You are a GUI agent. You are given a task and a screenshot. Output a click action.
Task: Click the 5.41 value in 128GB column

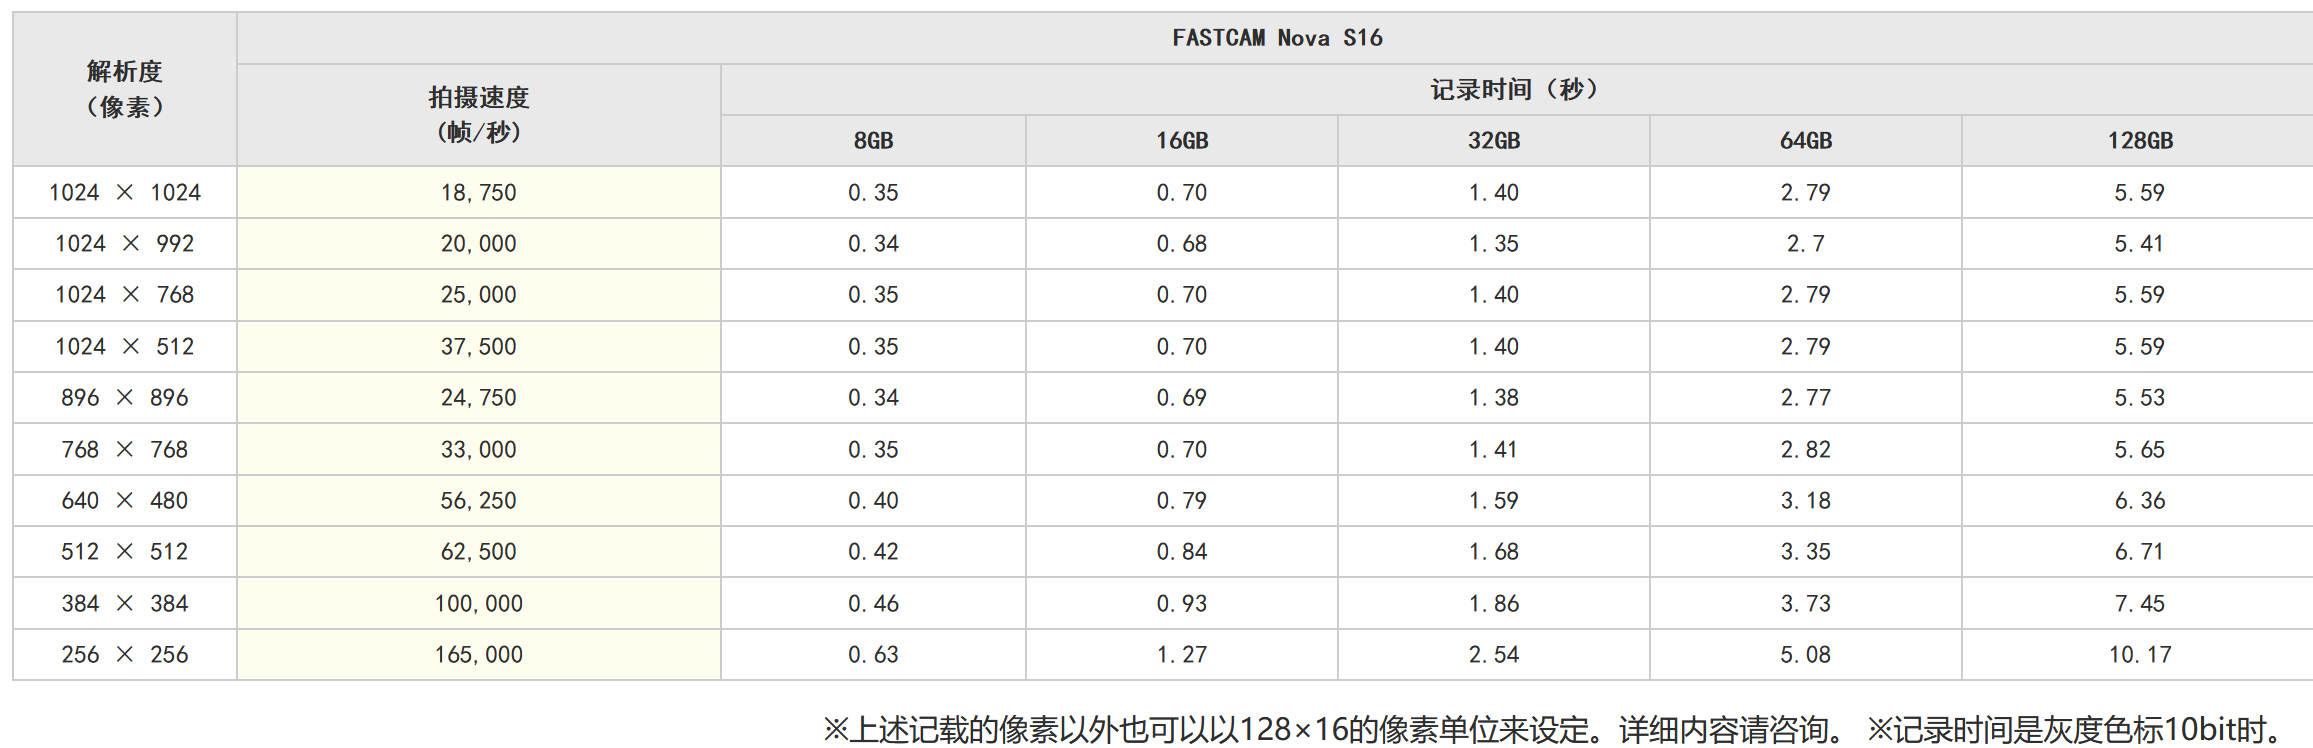pyautogui.click(x=2140, y=244)
